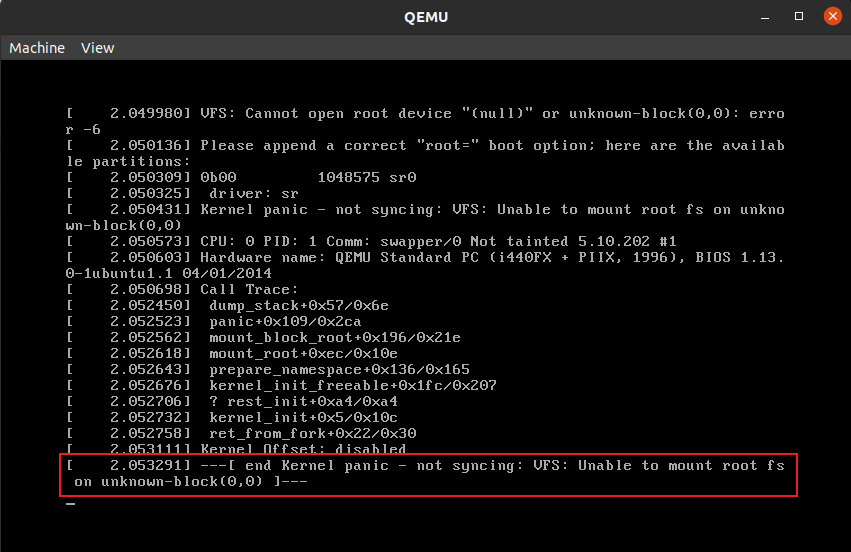The image size is (851, 552).
Task: Click the "Call Trace:" line
Action: pyautogui.click(x=182, y=289)
